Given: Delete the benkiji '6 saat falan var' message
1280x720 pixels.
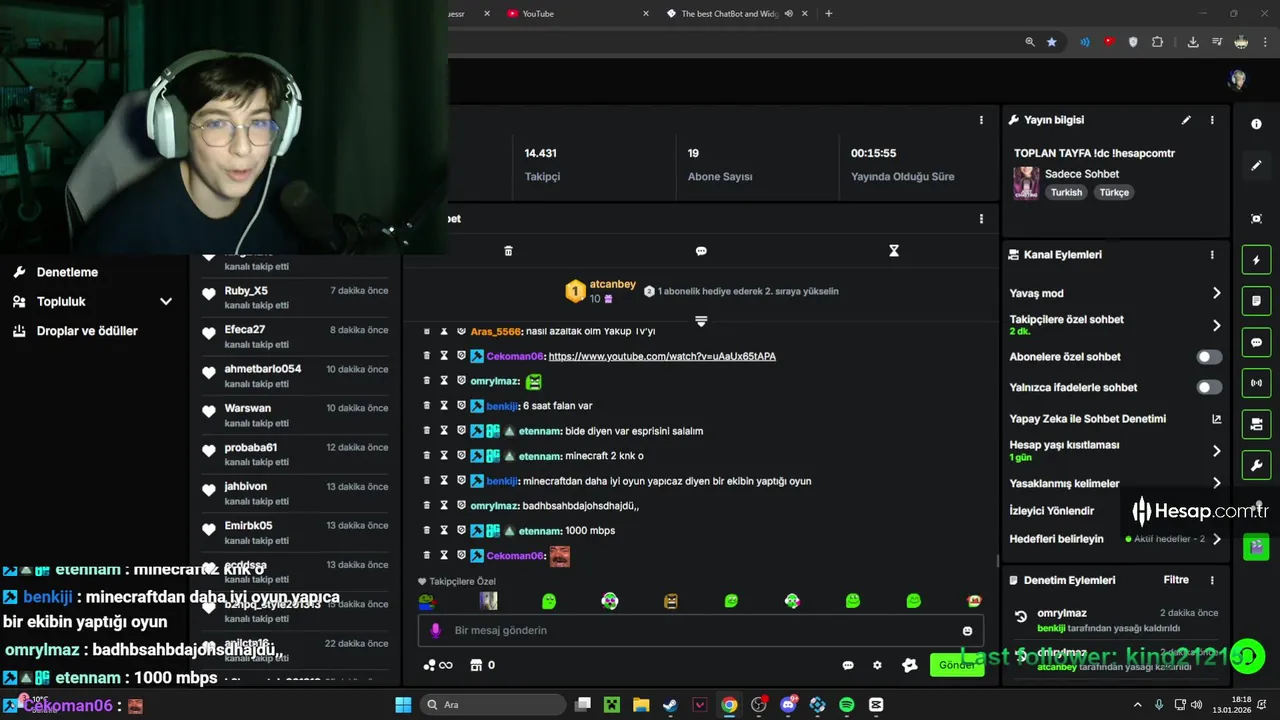Looking at the screenshot, I should 427,406.
